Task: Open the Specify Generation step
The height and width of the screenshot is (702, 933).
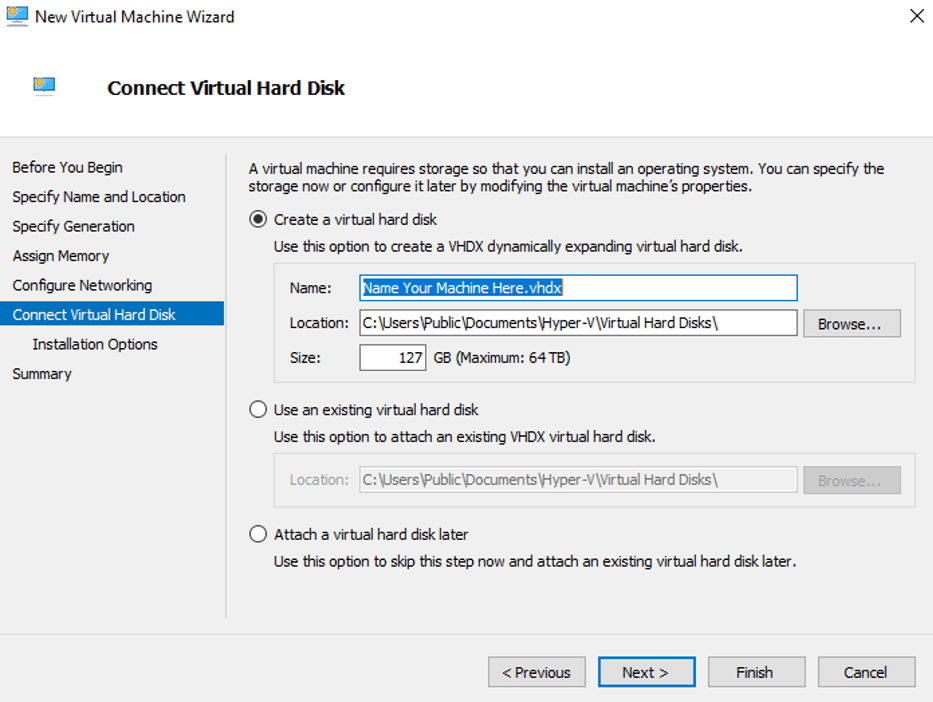Action: (73, 226)
